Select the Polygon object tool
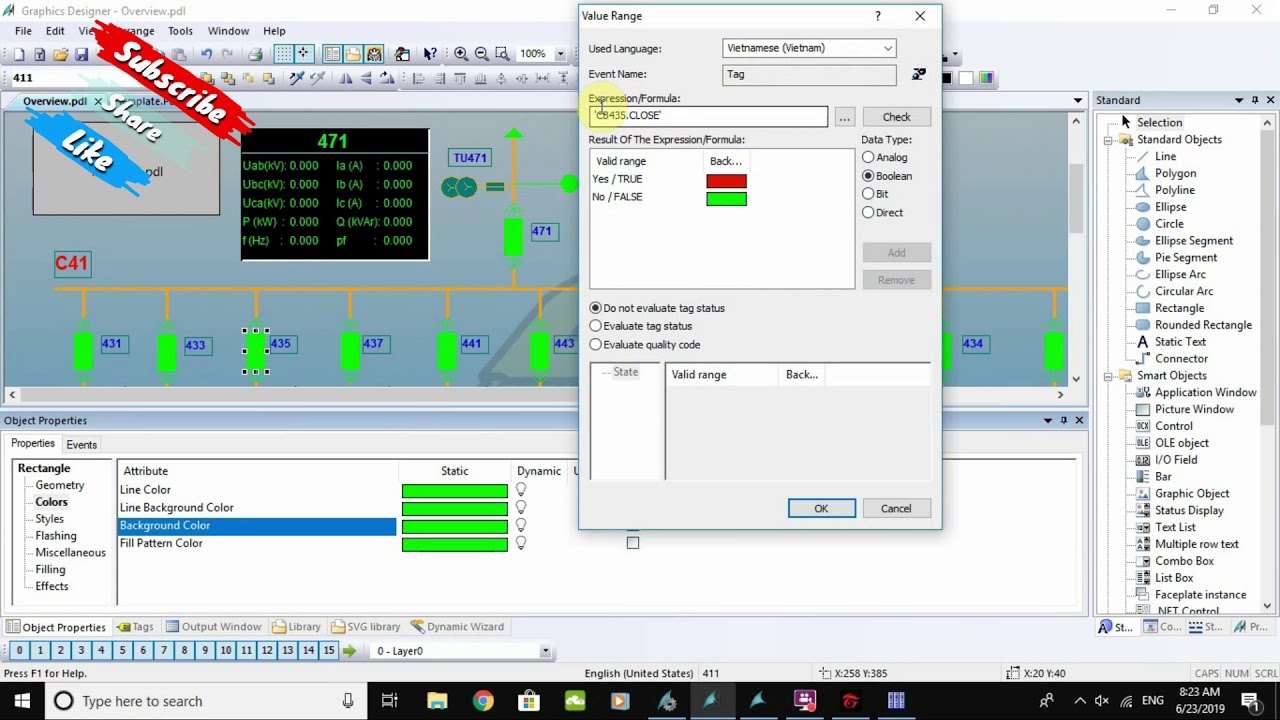This screenshot has width=1280, height=720. click(x=1175, y=173)
